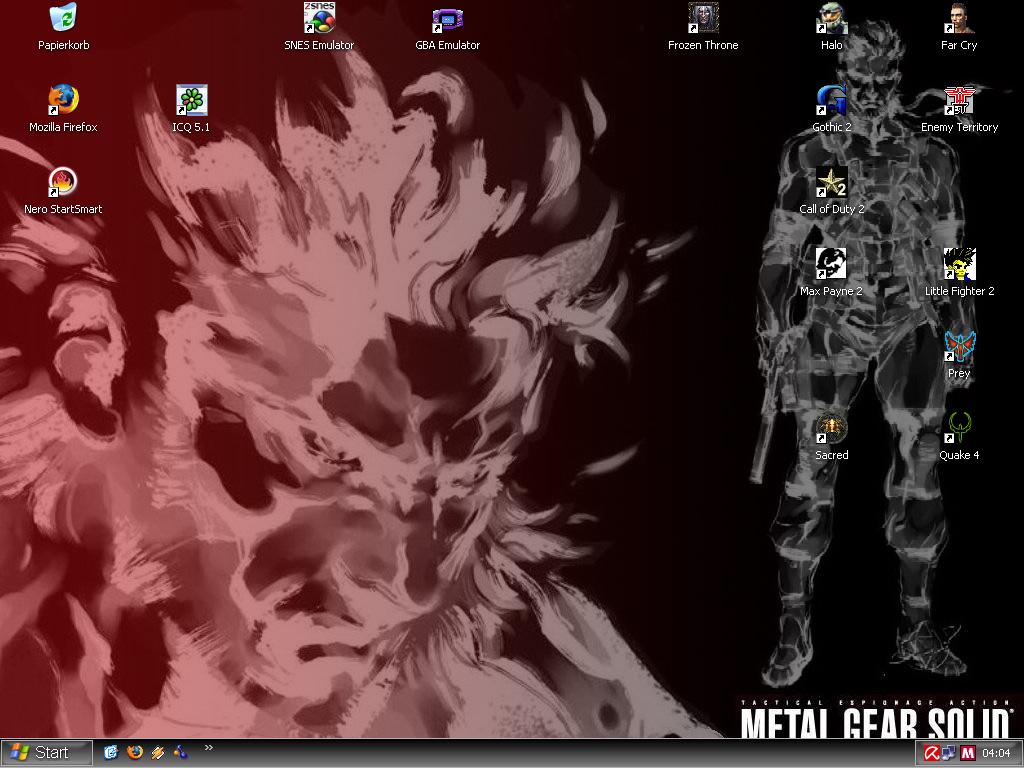The image size is (1024, 768).
Task: Click the blue molecule-shaped Quick Launch icon
Action: [x=180, y=752]
